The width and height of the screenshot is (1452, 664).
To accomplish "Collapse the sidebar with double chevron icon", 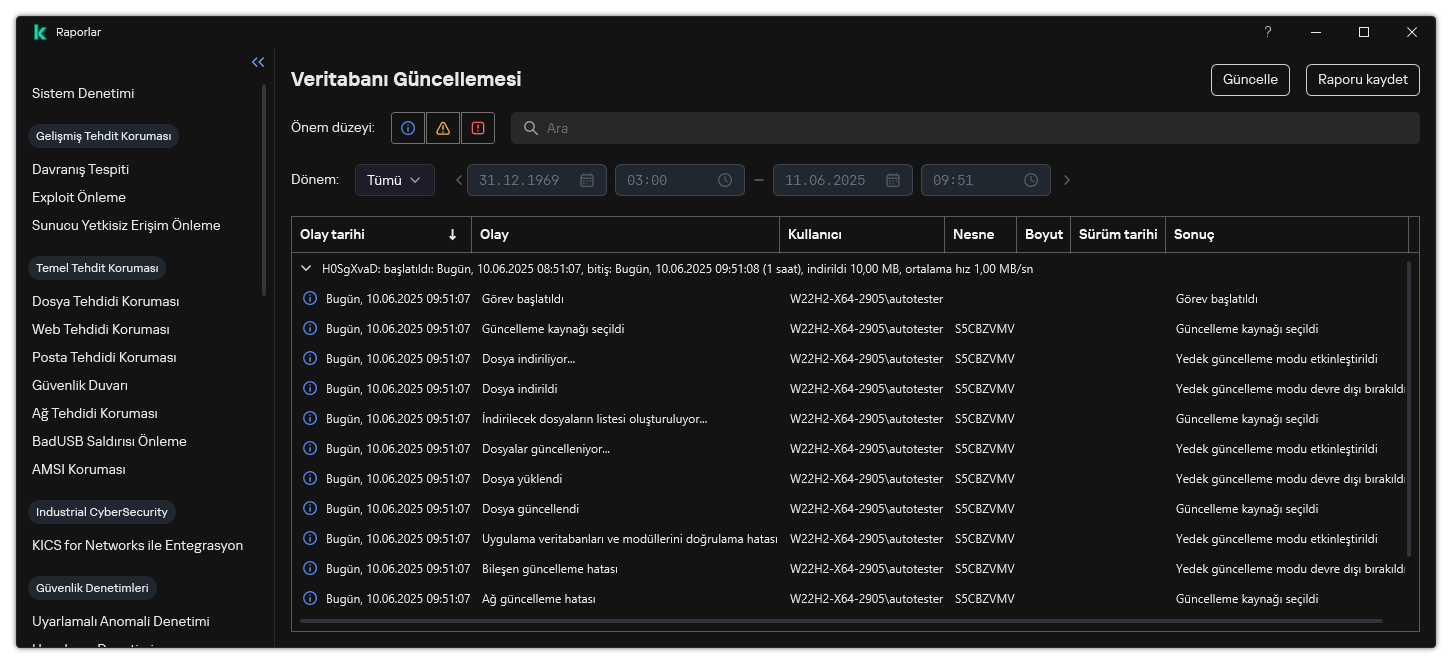I will (x=258, y=62).
